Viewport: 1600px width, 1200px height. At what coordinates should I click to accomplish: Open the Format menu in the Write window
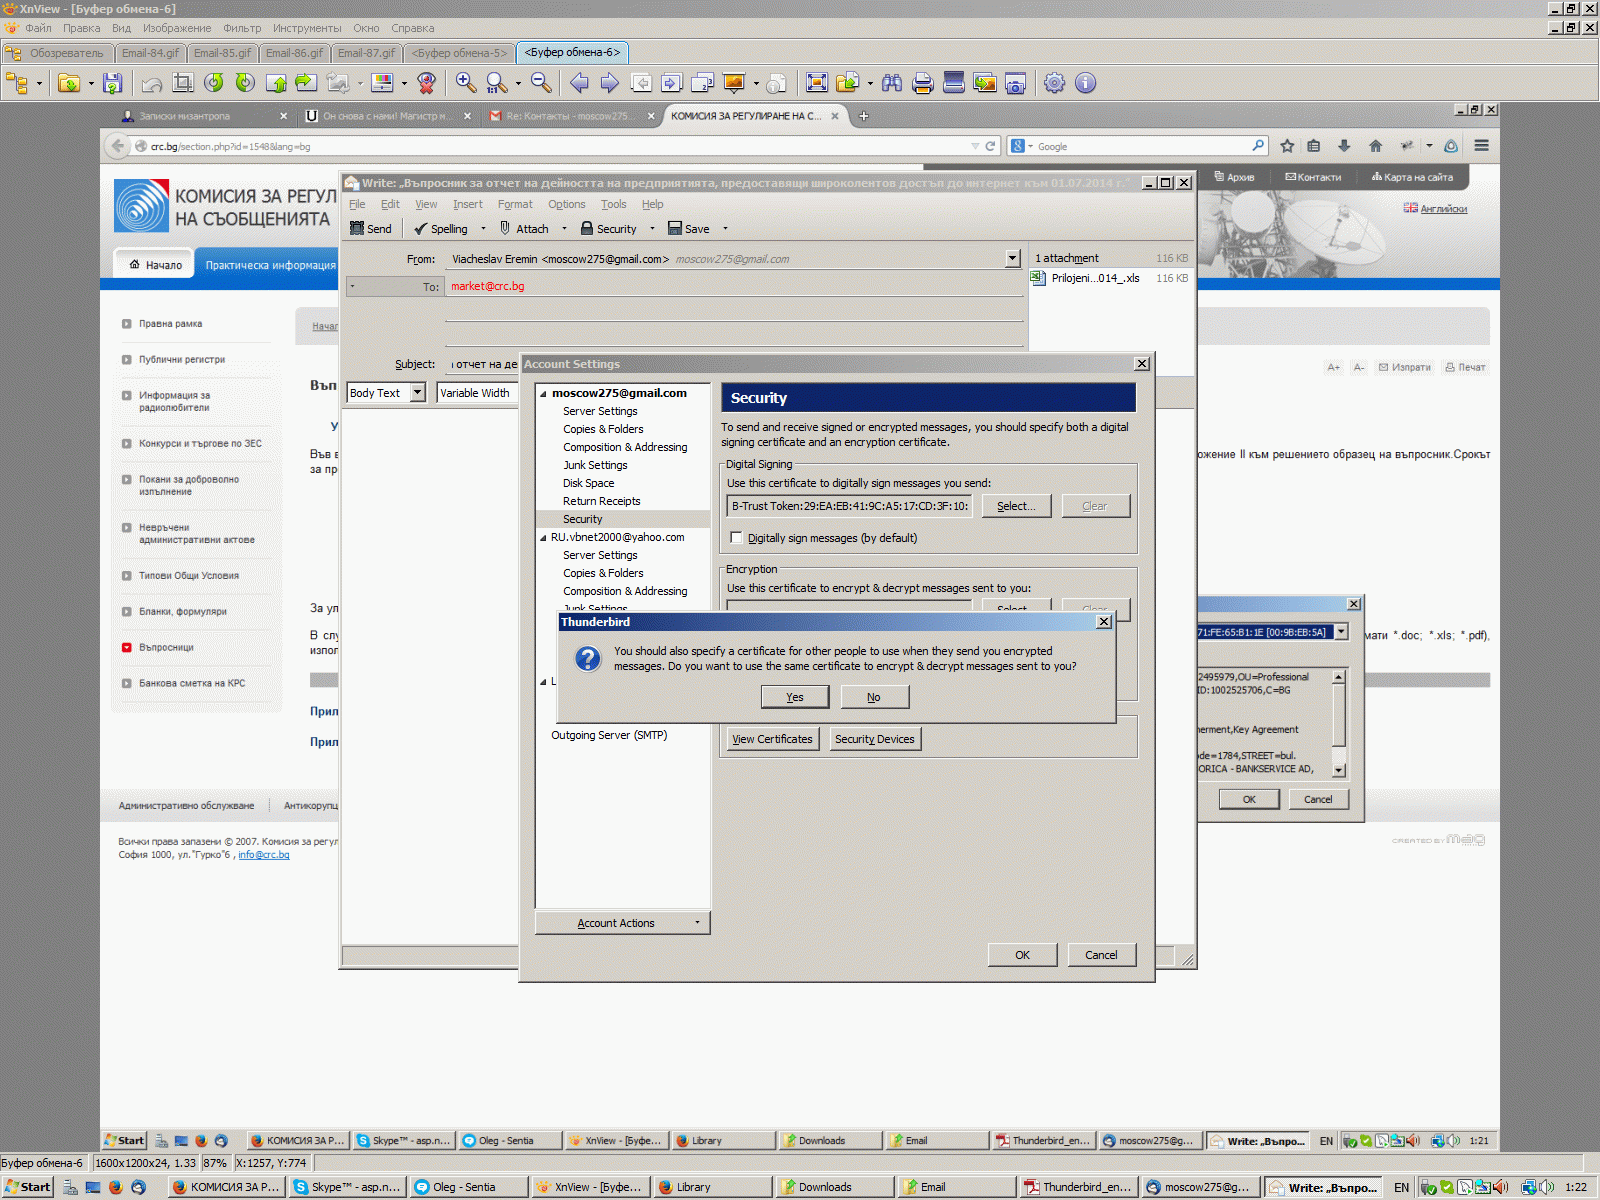pyautogui.click(x=515, y=204)
